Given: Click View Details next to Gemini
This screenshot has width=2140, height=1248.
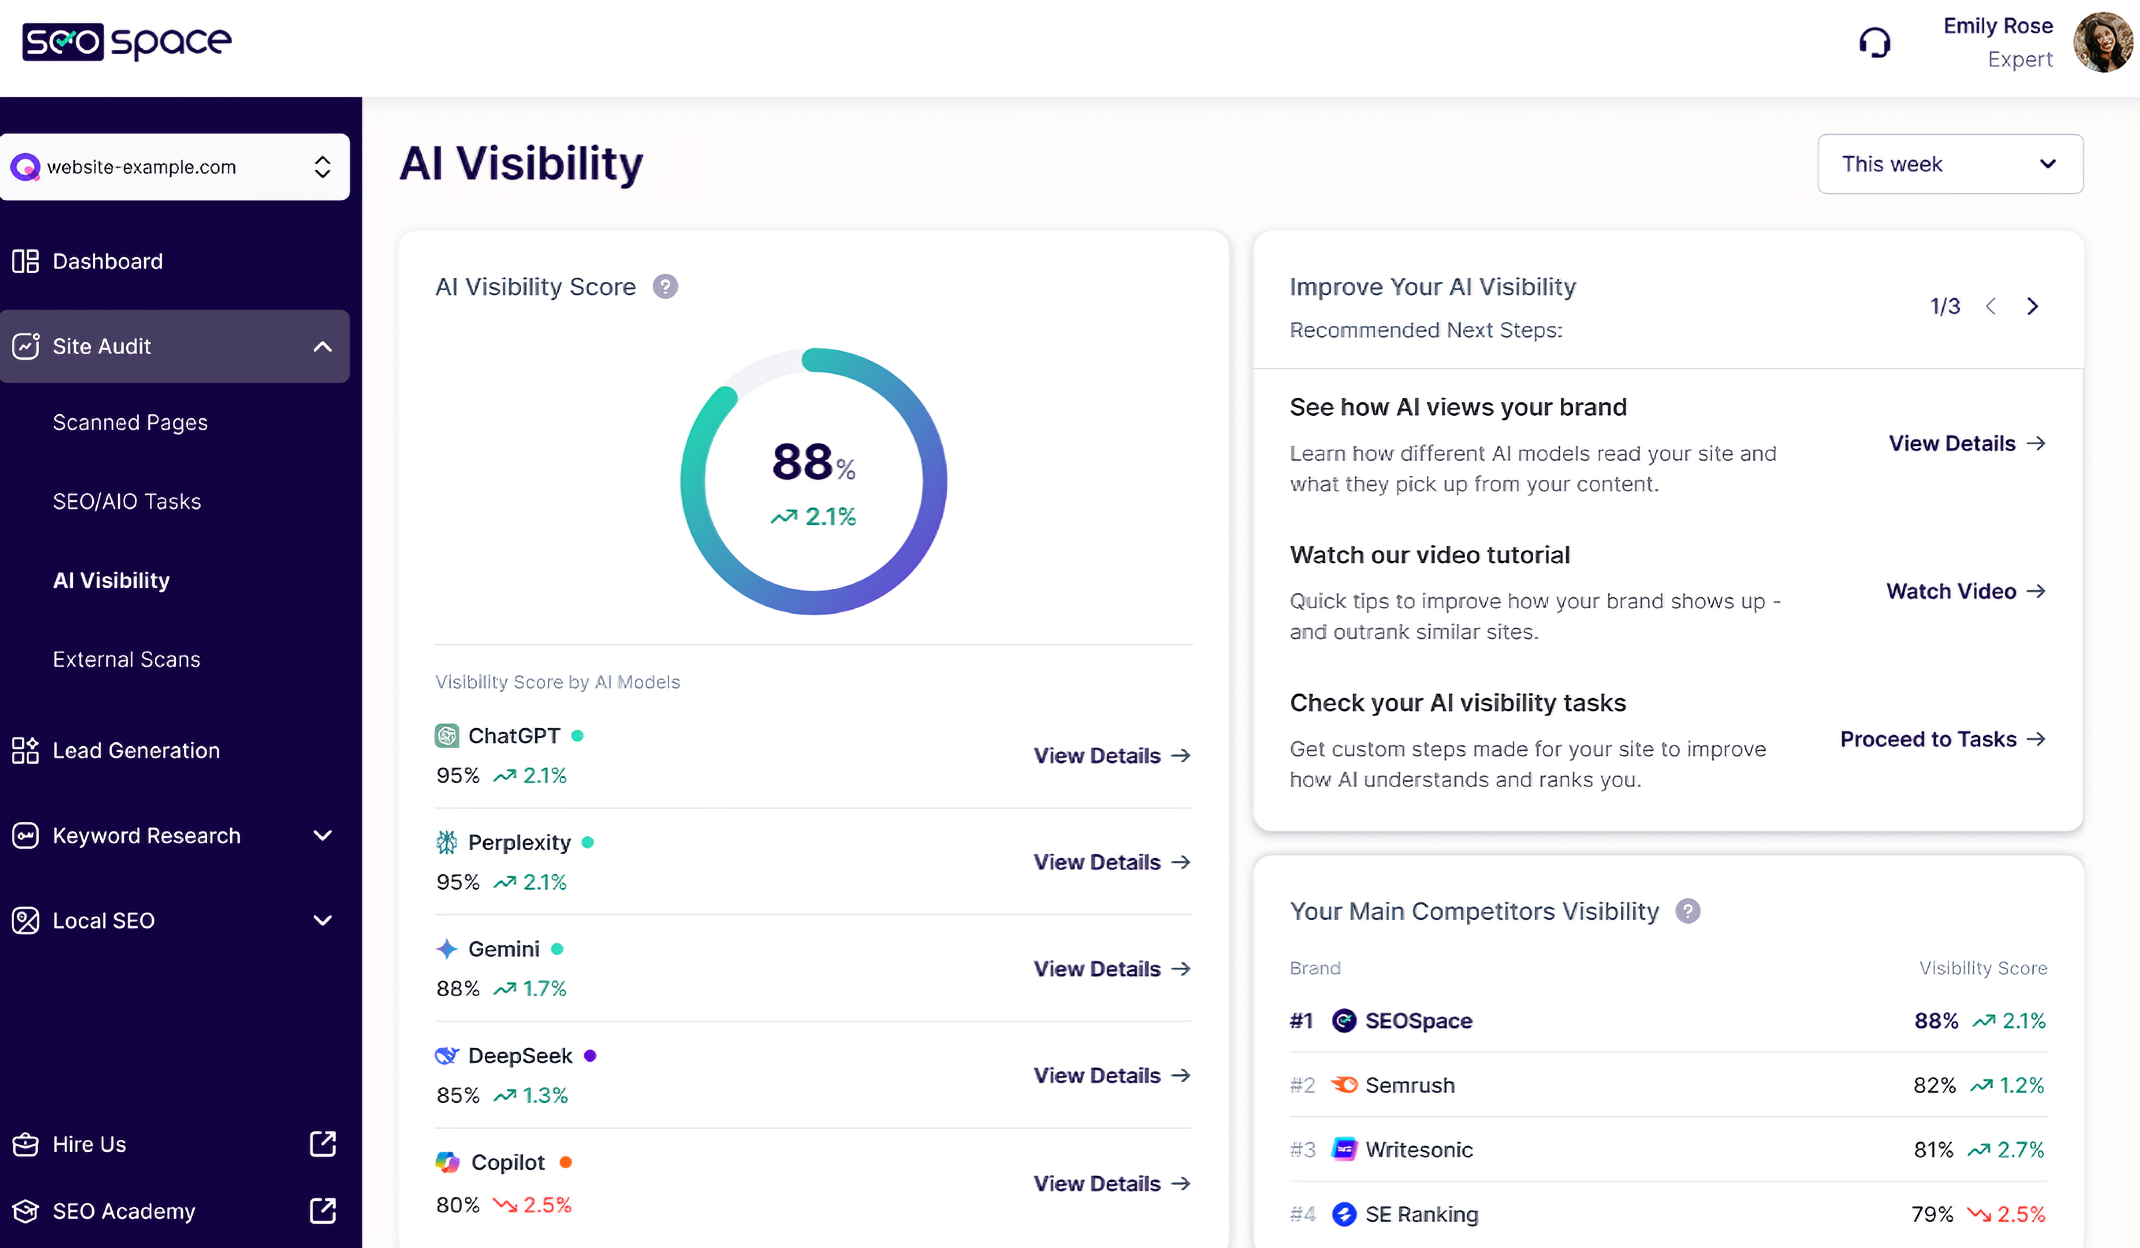Looking at the screenshot, I should click(1111, 968).
